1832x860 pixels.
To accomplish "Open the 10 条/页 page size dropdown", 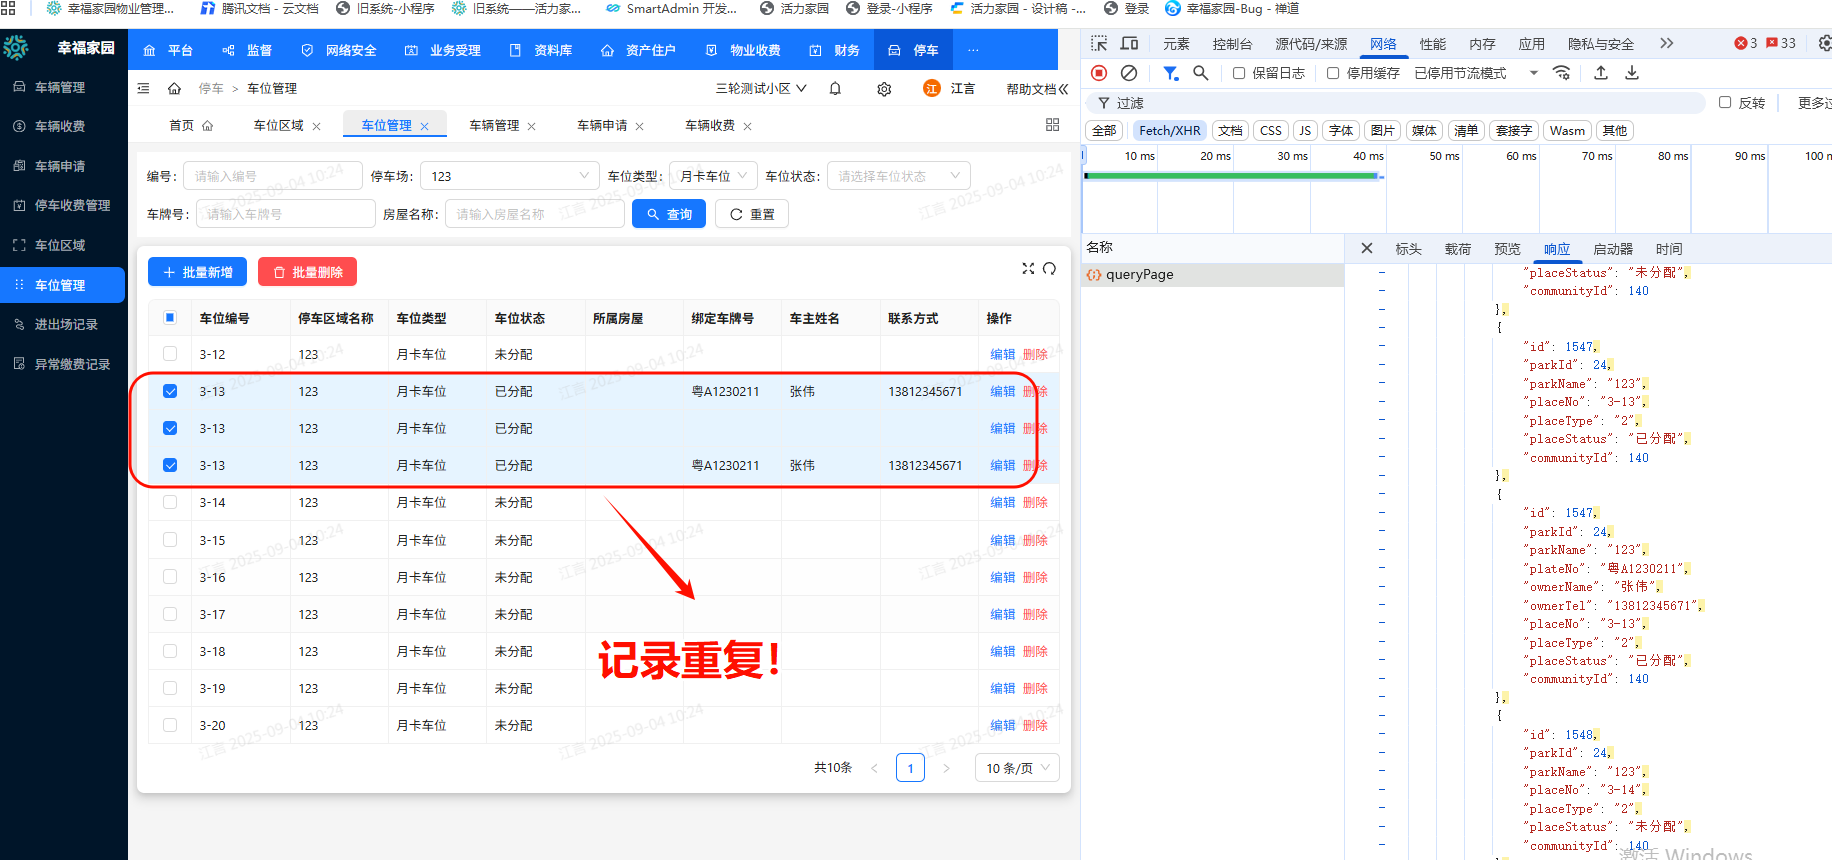I will pos(1016,768).
